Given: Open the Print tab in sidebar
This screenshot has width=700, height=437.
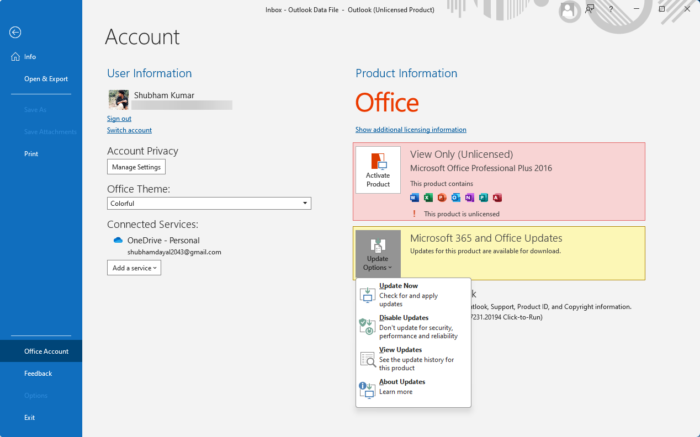Looking at the screenshot, I should click(41, 154).
